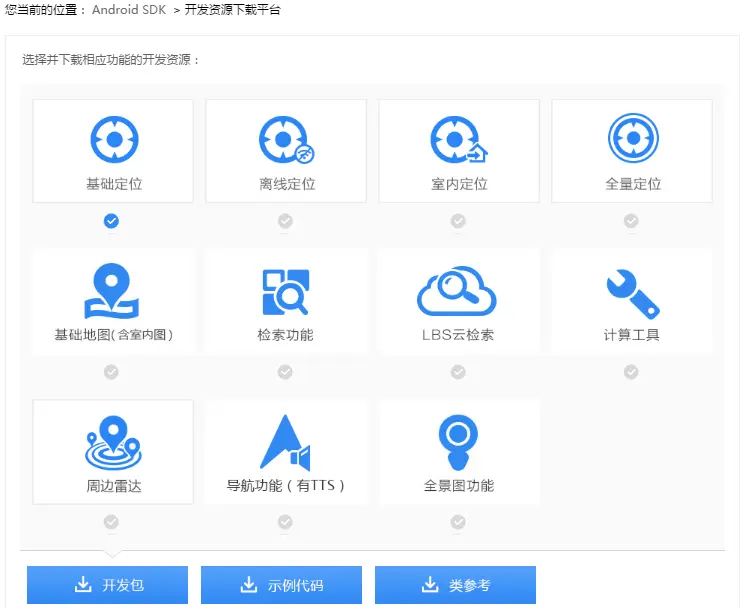Select the 检索功能 search icon
Image resolution: width=748 pixels, height=608 pixels.
click(x=286, y=292)
